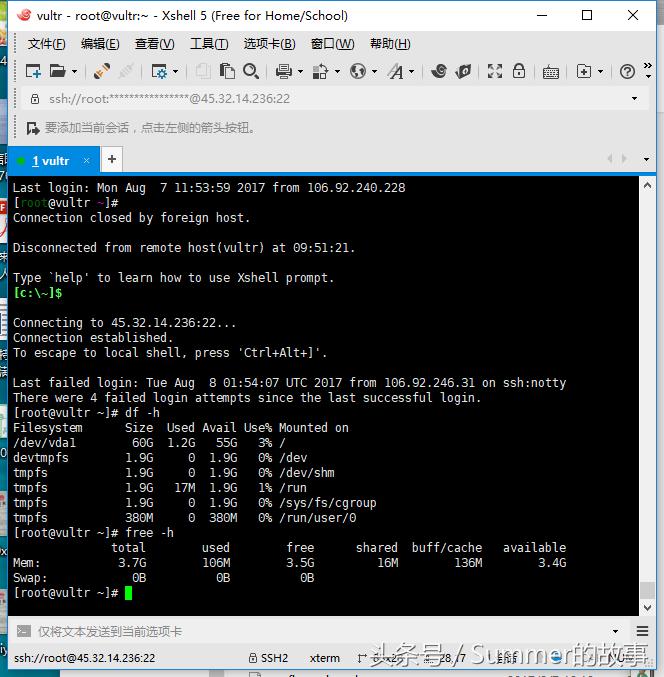The image size is (664, 677).
Task: Expand the Print dropdown arrow
Action: pyautogui.click(x=300, y=71)
